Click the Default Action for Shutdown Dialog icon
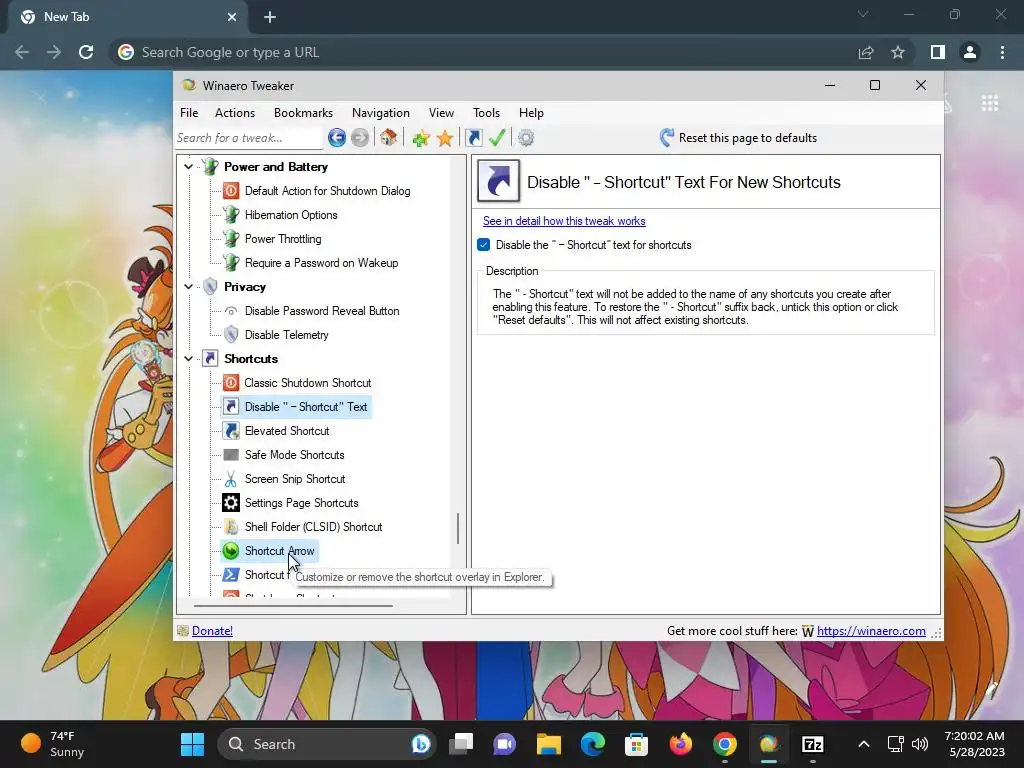The height and width of the screenshot is (768, 1024). point(231,191)
